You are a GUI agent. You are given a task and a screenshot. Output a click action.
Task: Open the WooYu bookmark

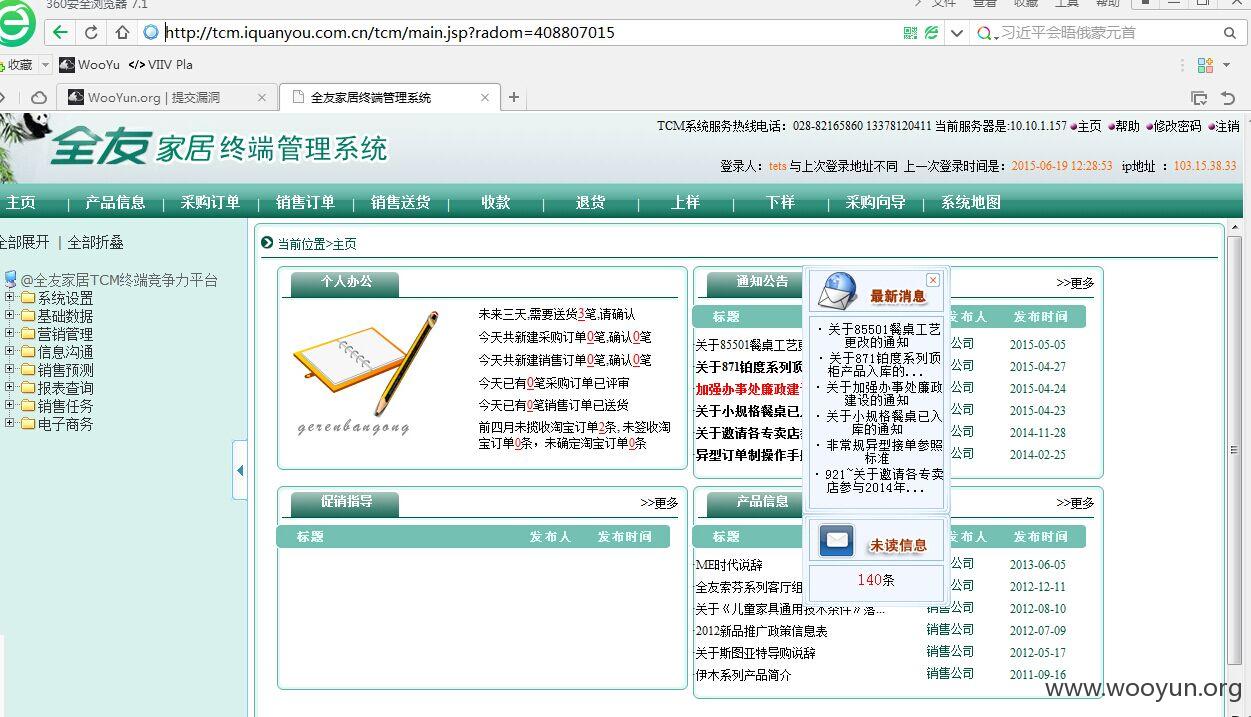pyautogui.click(x=89, y=65)
